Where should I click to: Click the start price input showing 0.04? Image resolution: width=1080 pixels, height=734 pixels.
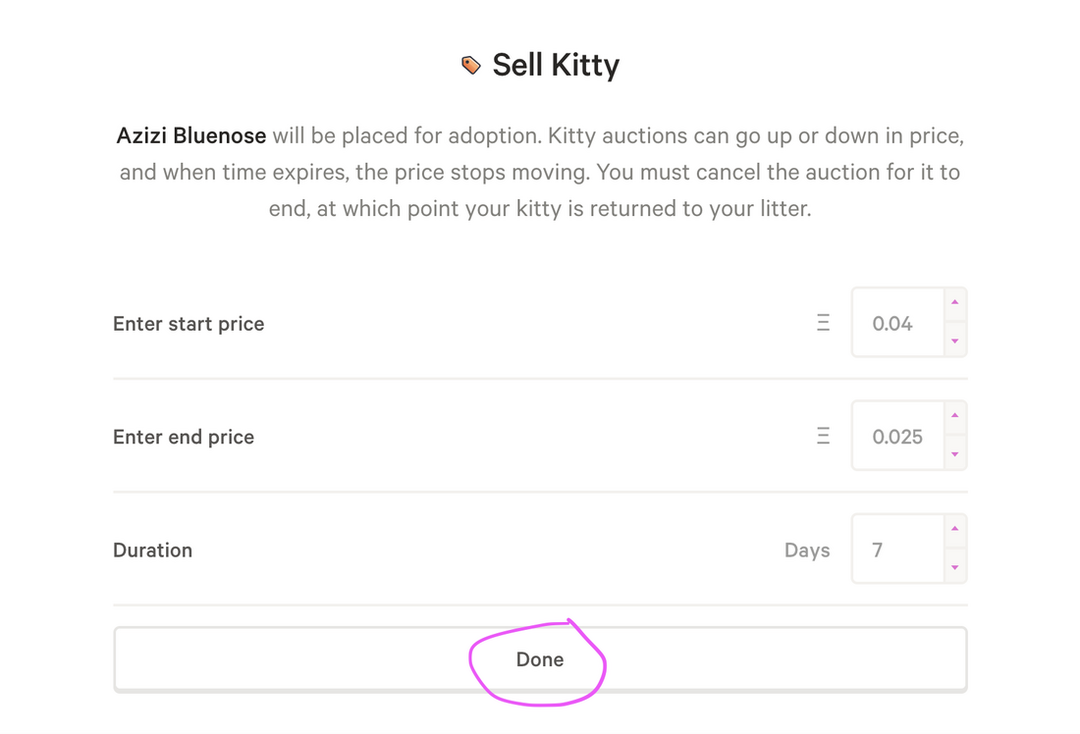coord(897,323)
